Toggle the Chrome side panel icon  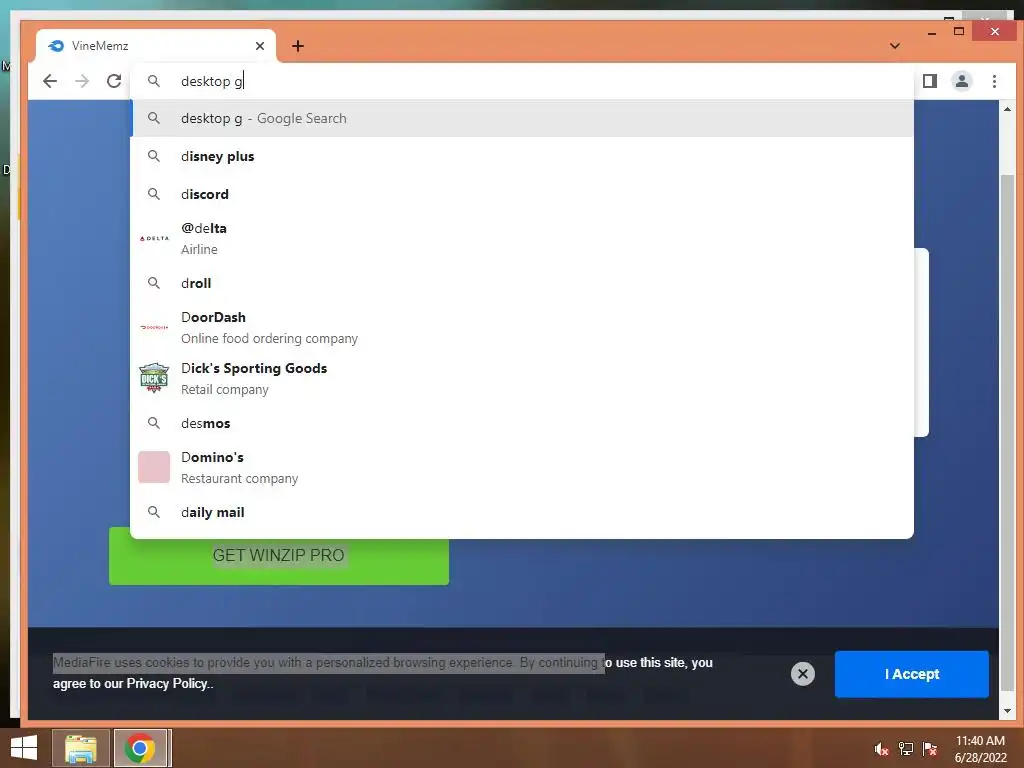[930, 81]
